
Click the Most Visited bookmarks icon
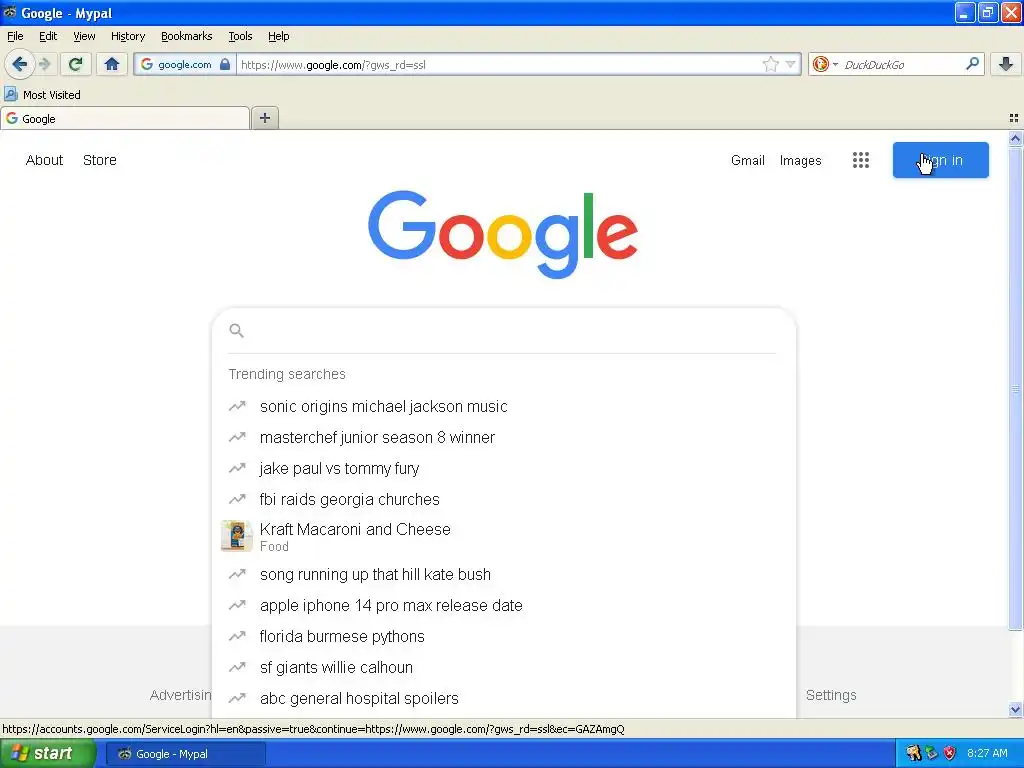pos(11,95)
